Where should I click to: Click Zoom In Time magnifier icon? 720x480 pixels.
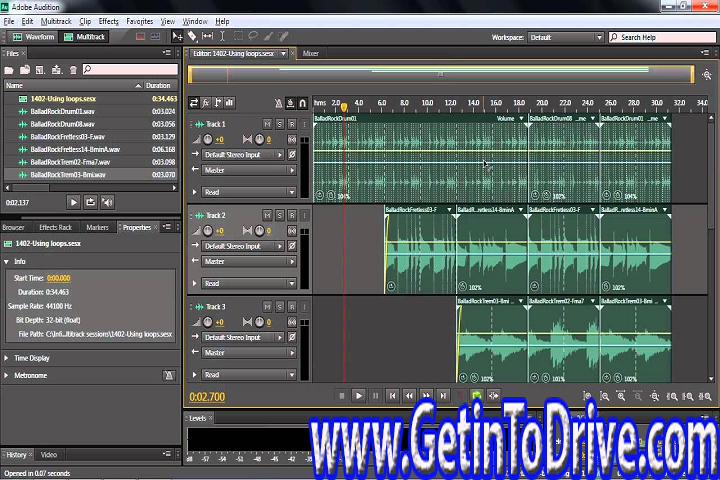(621, 396)
